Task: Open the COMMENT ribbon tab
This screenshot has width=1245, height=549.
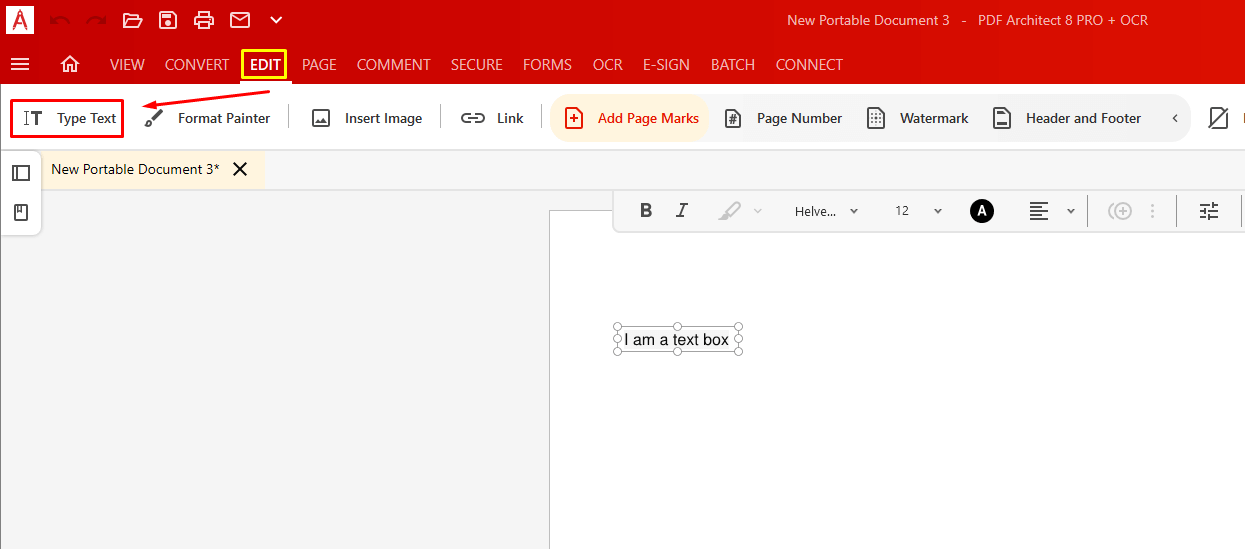Action: (393, 64)
